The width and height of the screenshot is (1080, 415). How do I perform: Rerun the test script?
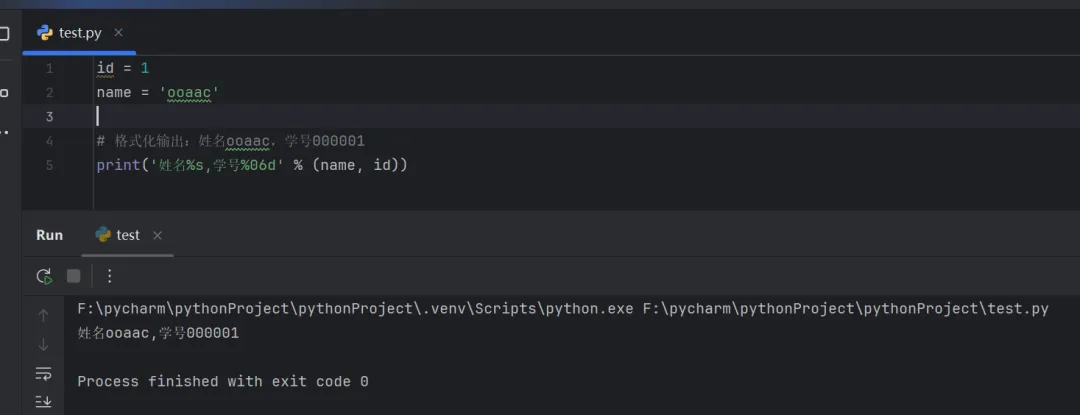pyautogui.click(x=44, y=276)
